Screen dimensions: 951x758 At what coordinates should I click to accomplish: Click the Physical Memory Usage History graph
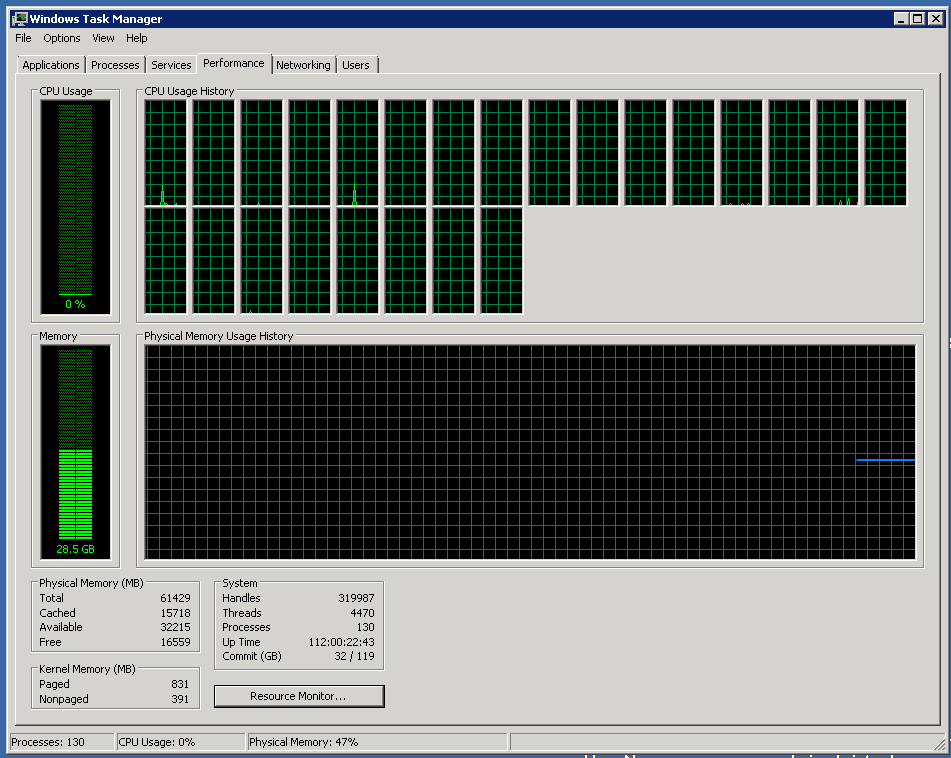[530, 452]
